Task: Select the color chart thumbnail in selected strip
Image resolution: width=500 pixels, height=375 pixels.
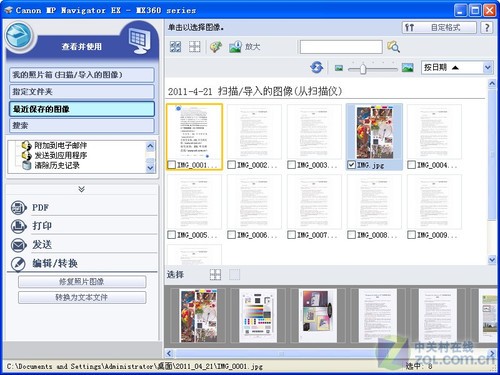Action: pos(258,316)
